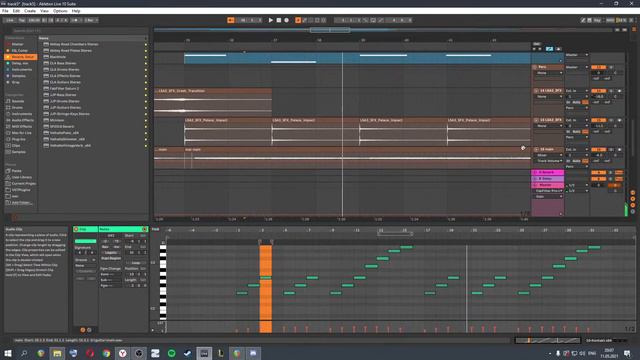Image resolution: width=640 pixels, height=360 pixels.
Task: Toggle track activator of 14 UAA3_SFX
Action: tap(598, 91)
